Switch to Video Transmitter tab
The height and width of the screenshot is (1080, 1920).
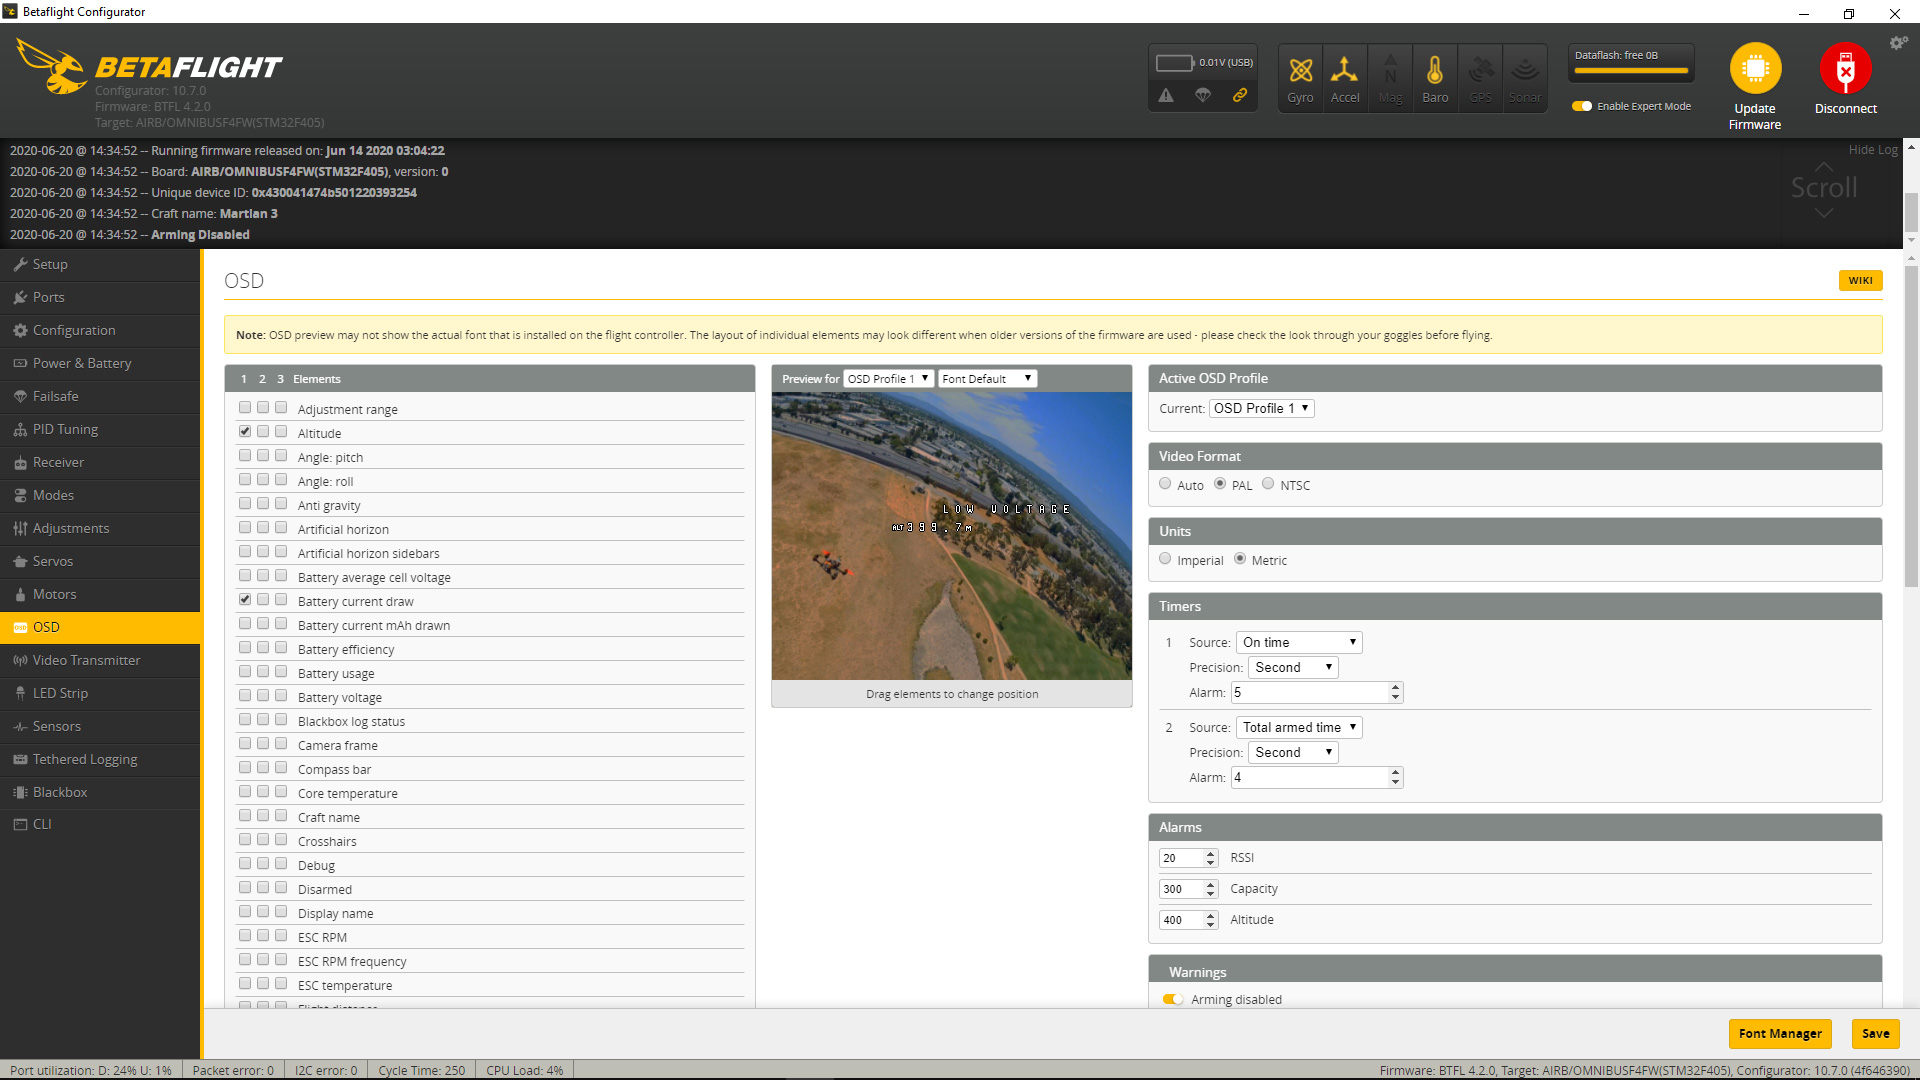pos(86,660)
